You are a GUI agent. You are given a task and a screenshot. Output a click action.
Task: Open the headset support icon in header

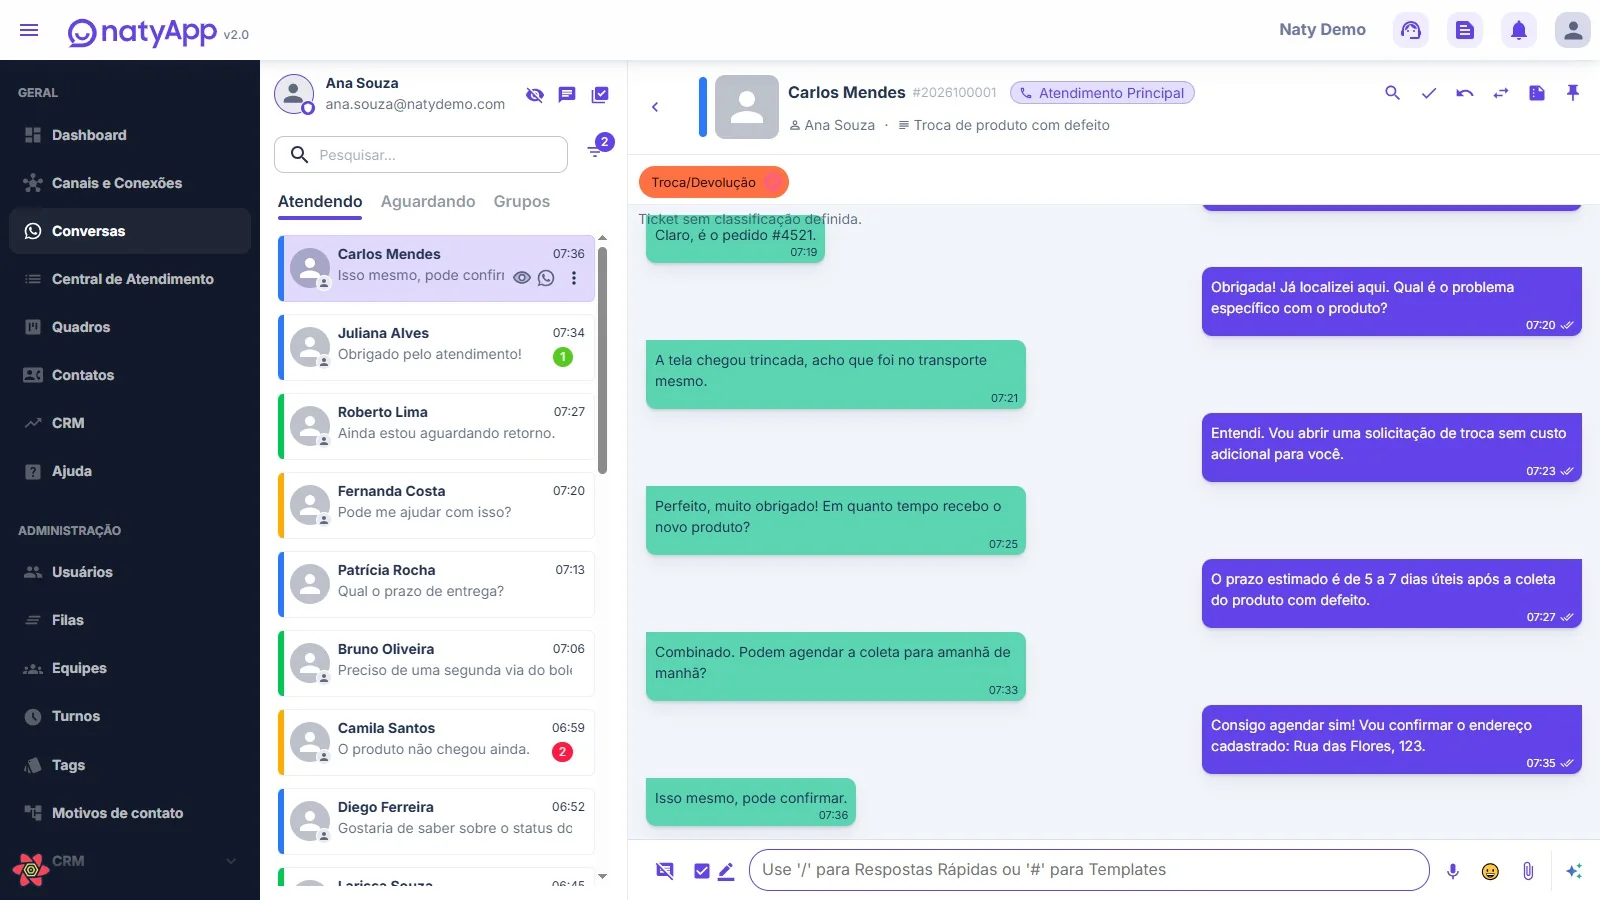[1411, 30]
